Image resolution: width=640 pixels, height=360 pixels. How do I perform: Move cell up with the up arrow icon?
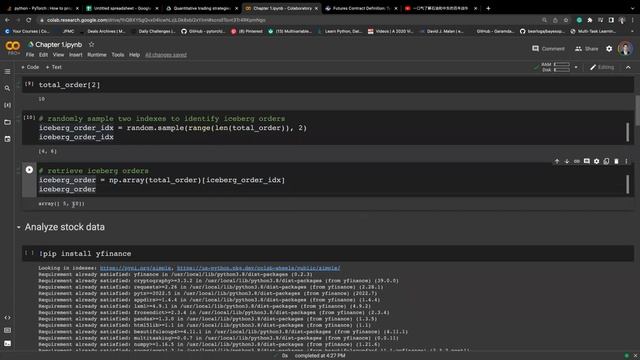point(557,162)
